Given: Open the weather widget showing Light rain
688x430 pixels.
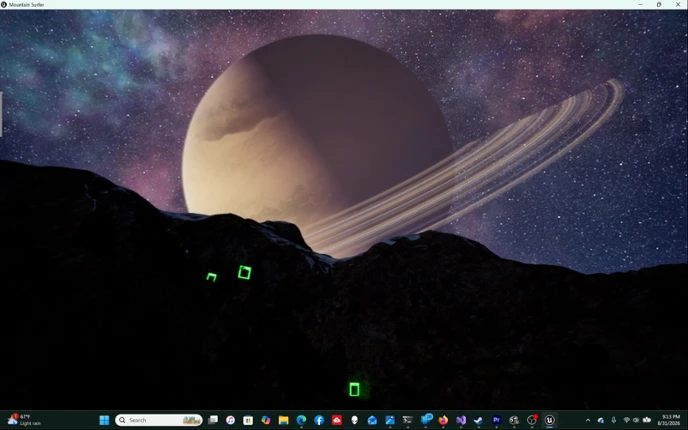Looking at the screenshot, I should click(25, 420).
